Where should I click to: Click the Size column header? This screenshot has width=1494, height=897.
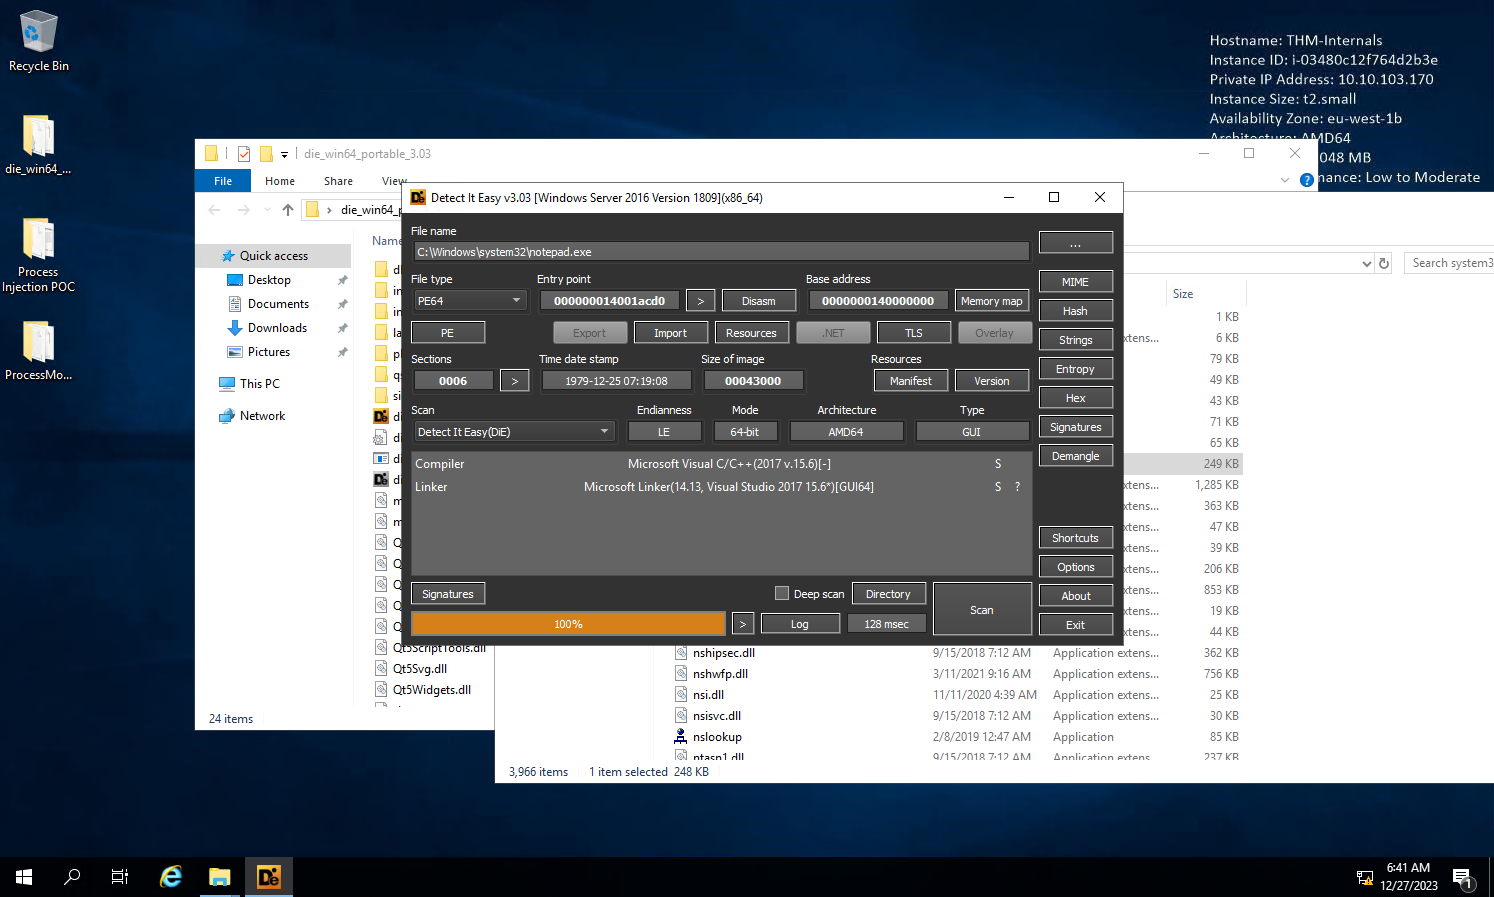1205,294
